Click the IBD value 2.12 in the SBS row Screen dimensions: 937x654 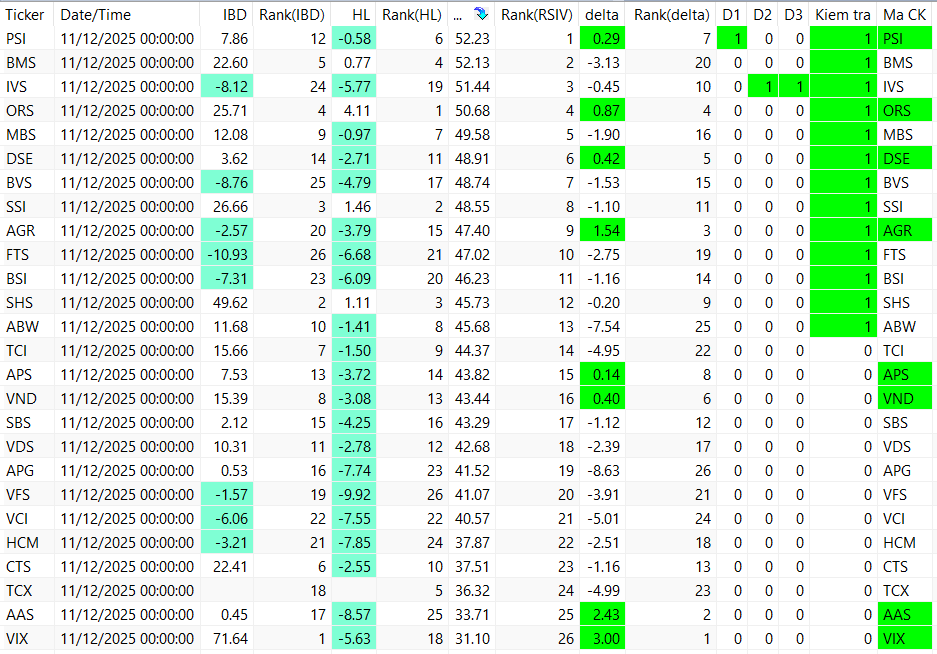(234, 423)
